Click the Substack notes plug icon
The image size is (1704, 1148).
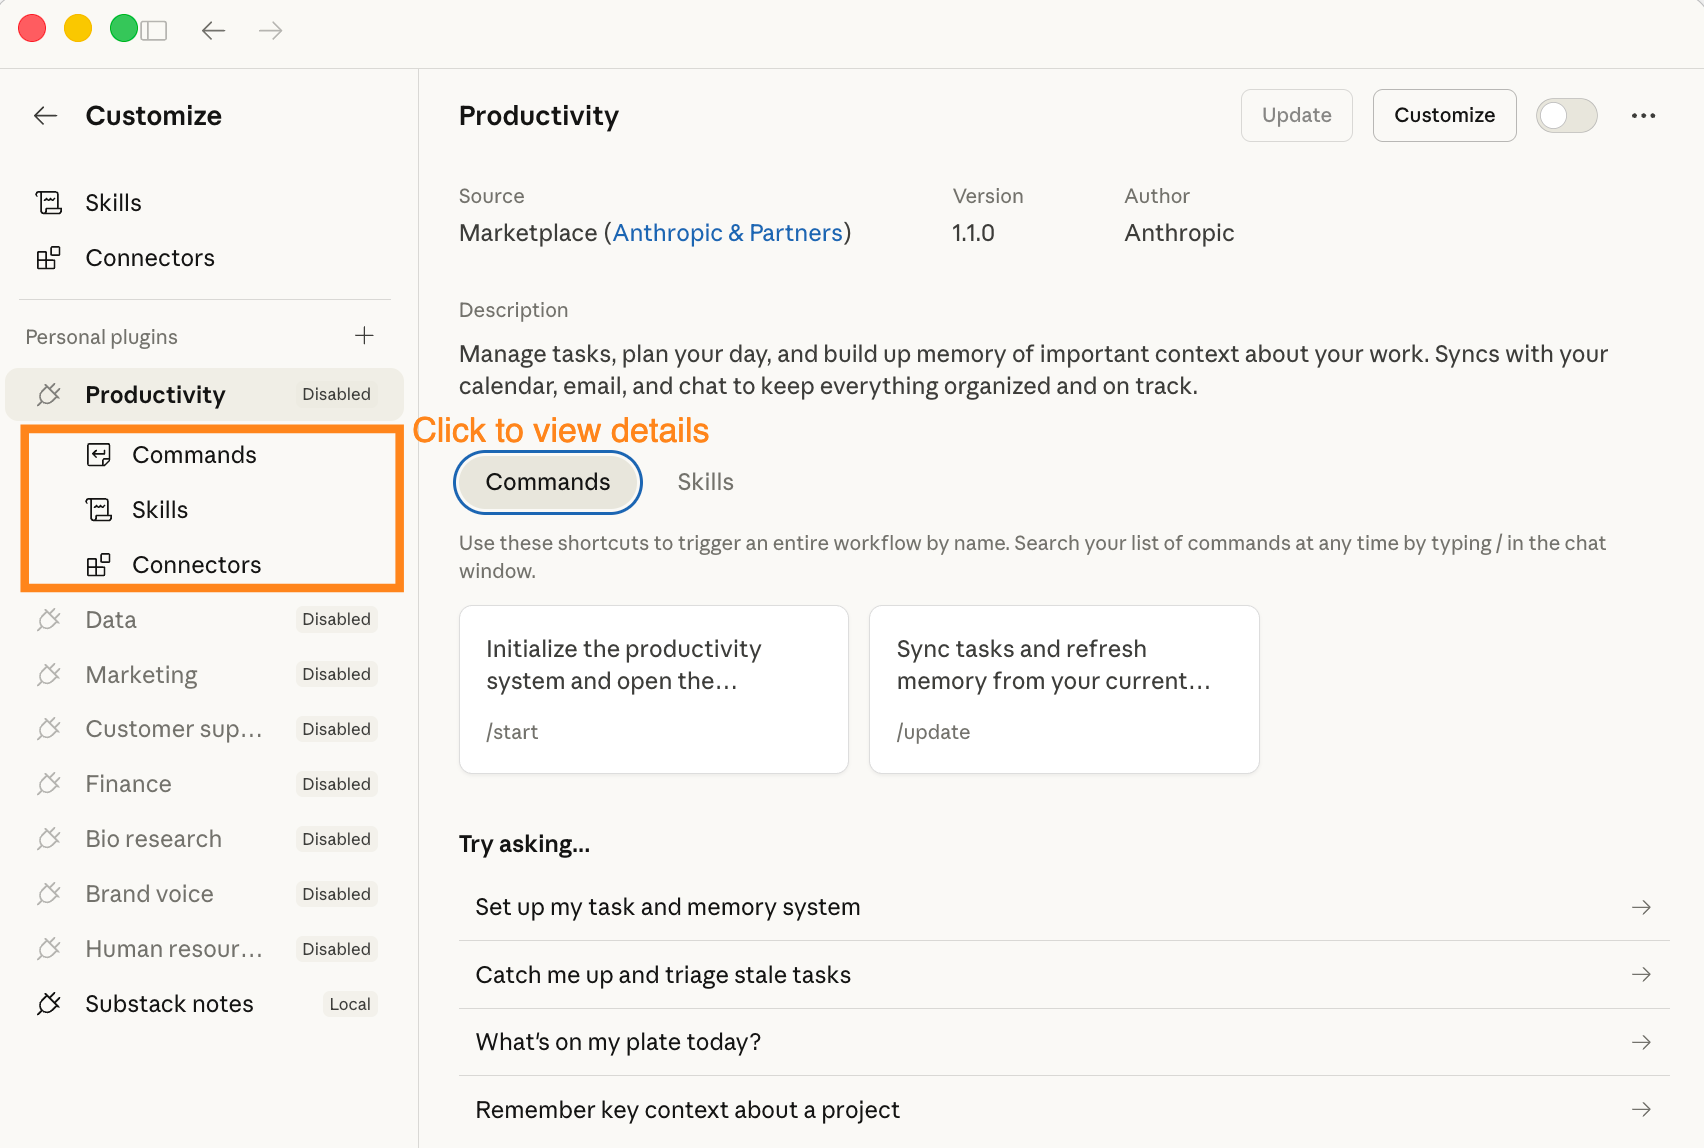pyautogui.click(x=49, y=1004)
